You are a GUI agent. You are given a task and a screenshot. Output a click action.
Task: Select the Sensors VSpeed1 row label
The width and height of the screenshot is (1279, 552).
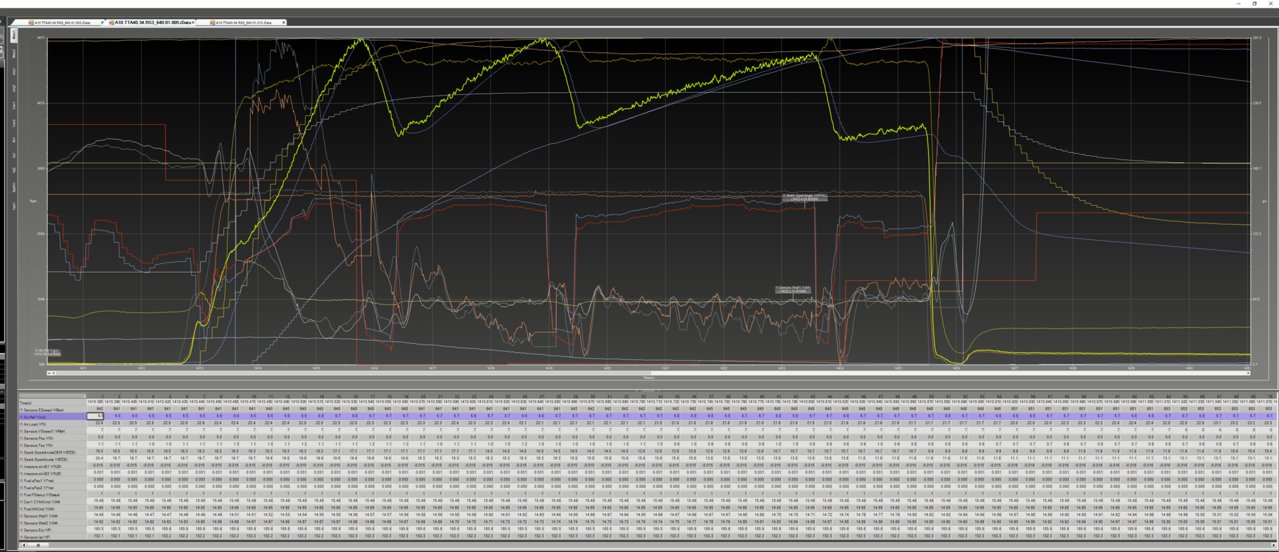tap(52, 431)
